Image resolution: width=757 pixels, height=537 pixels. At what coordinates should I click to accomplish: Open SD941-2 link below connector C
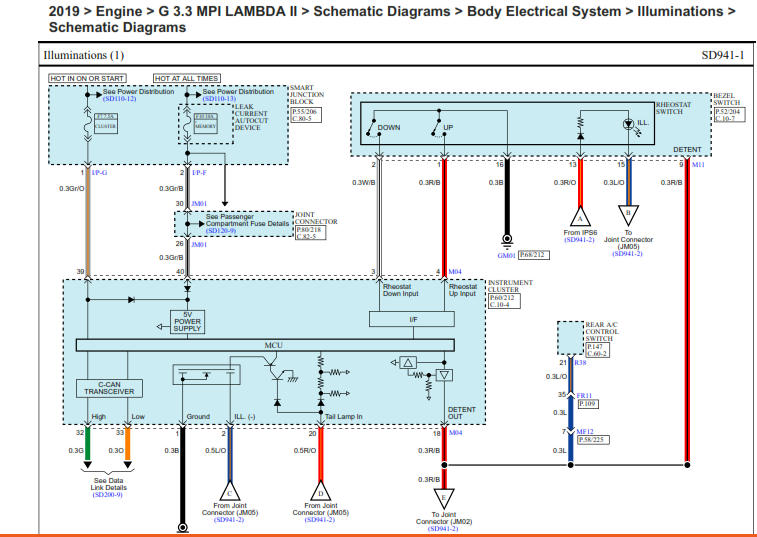pos(229,520)
